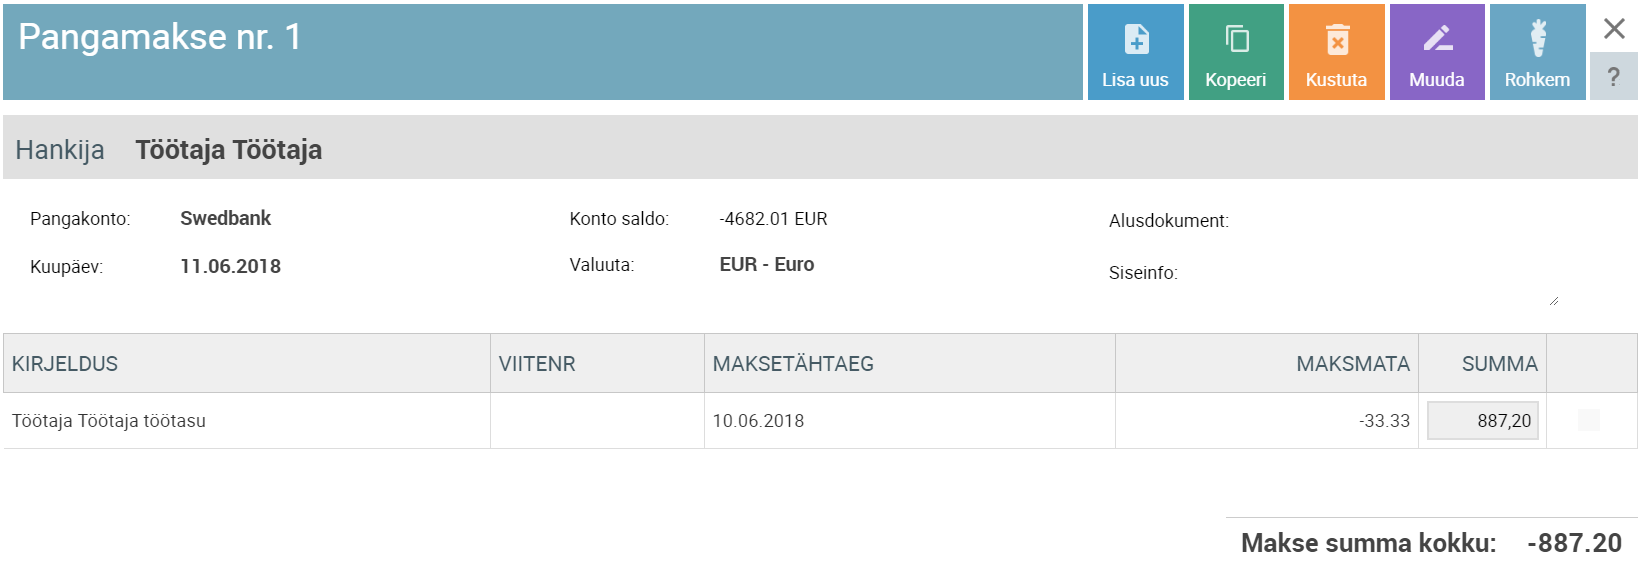The width and height of the screenshot is (1644, 583).
Task: Open supplier Töötaja Töötaja link
Action: click(229, 150)
